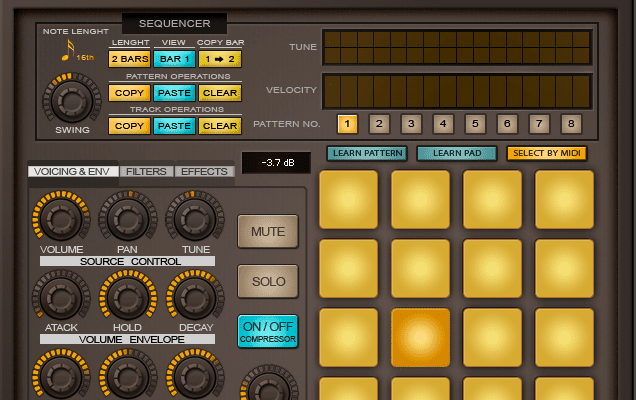This screenshot has height=400, width=636.
Task: Enable Learn Pad mode
Action: click(x=456, y=153)
